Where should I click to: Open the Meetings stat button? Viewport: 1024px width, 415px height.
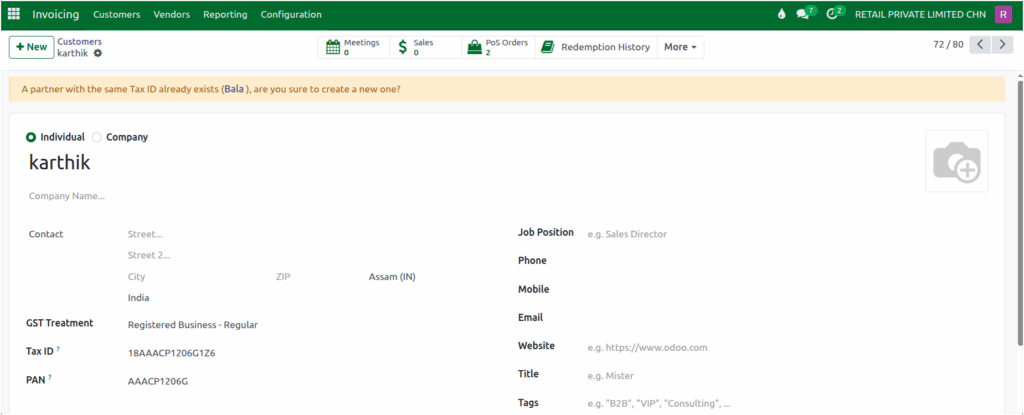coord(354,47)
